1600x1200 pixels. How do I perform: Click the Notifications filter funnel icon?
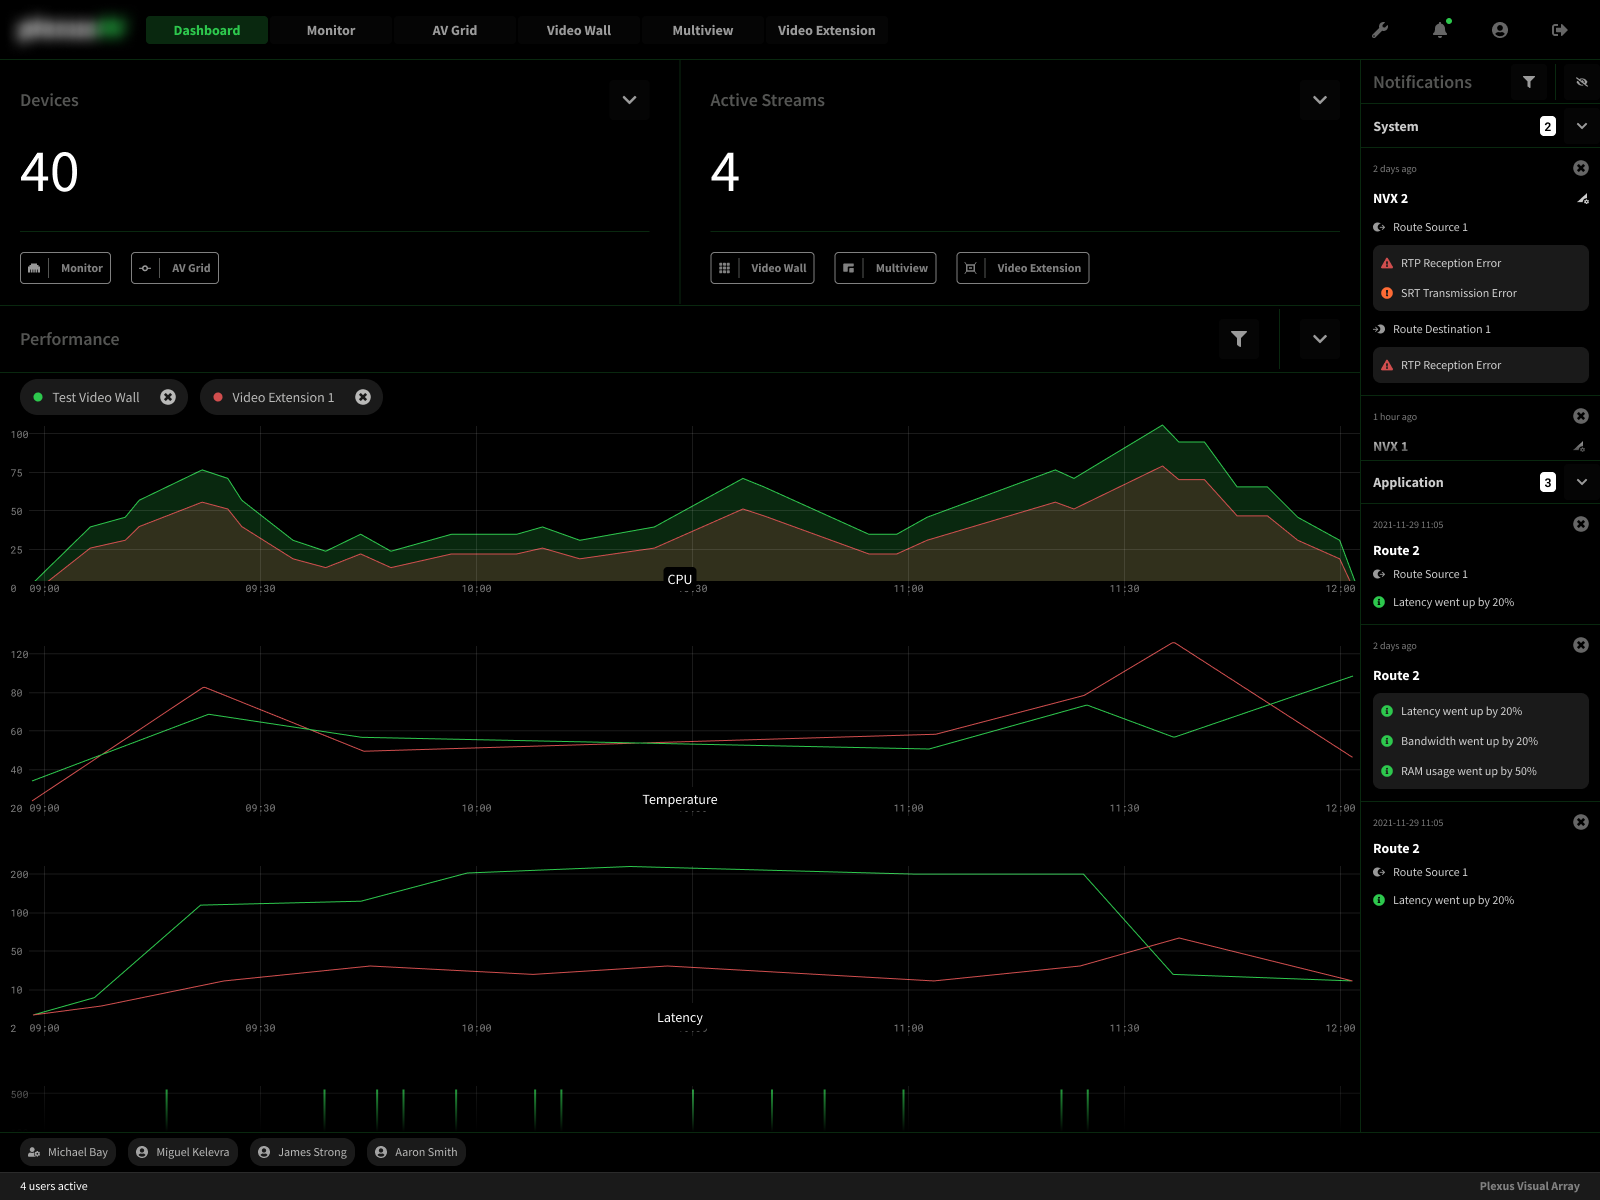[1529, 82]
